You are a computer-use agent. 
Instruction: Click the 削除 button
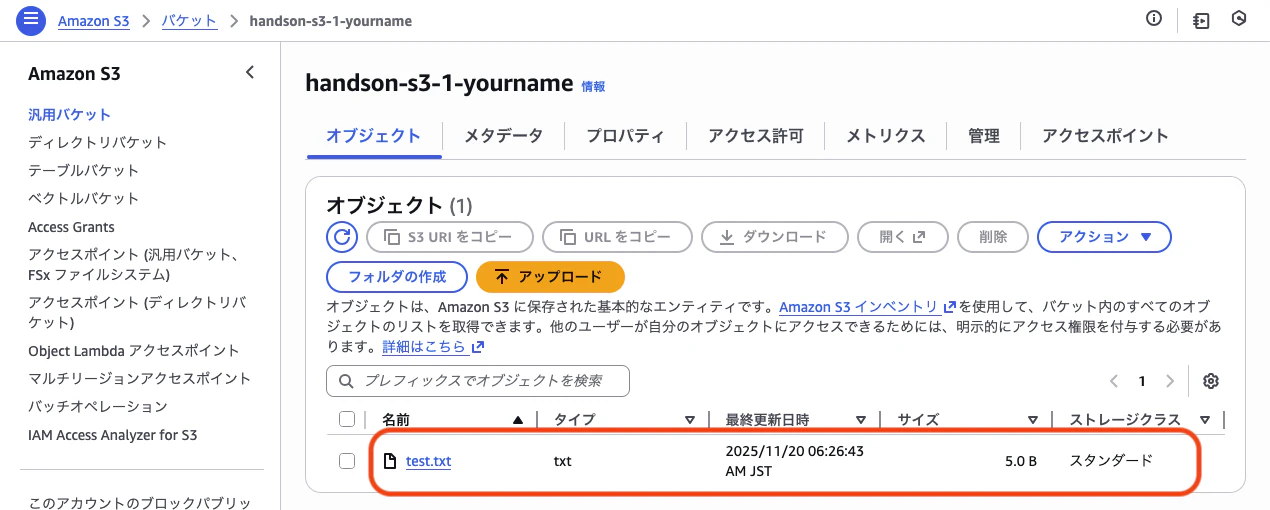(993, 237)
